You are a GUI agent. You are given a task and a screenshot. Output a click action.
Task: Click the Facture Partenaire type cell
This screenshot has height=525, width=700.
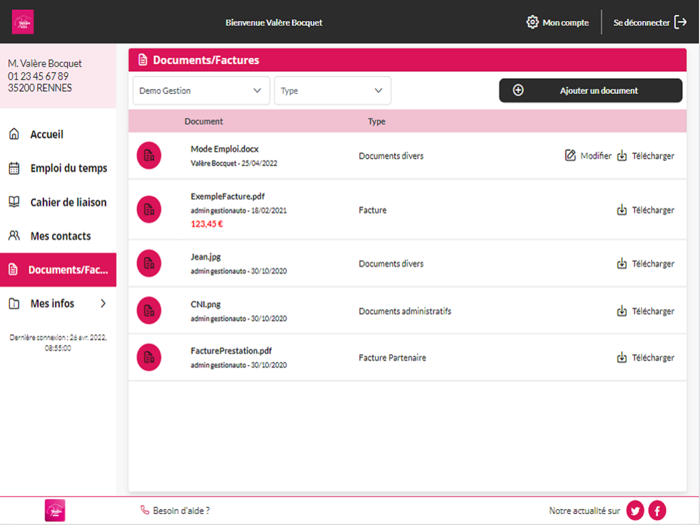click(392, 358)
